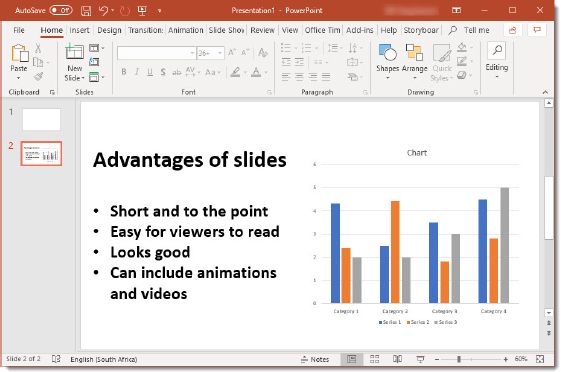Click the Shape Fill icon
The image size is (561, 372).
tap(462, 48)
